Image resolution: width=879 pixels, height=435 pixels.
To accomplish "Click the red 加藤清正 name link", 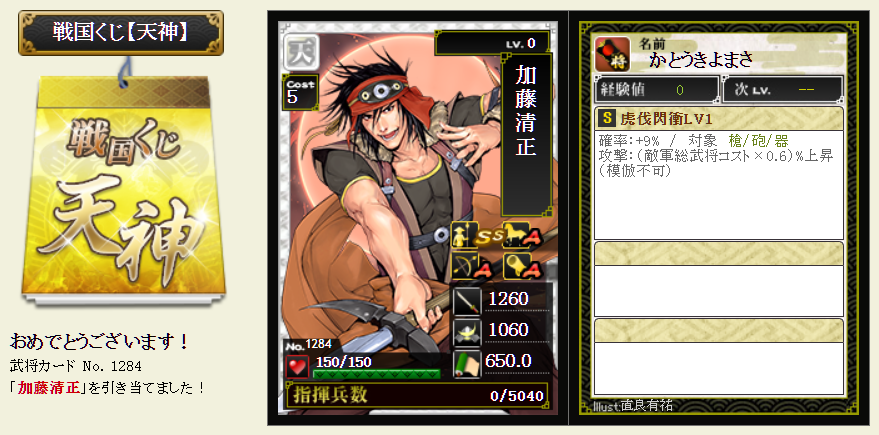I will (x=48, y=387).
